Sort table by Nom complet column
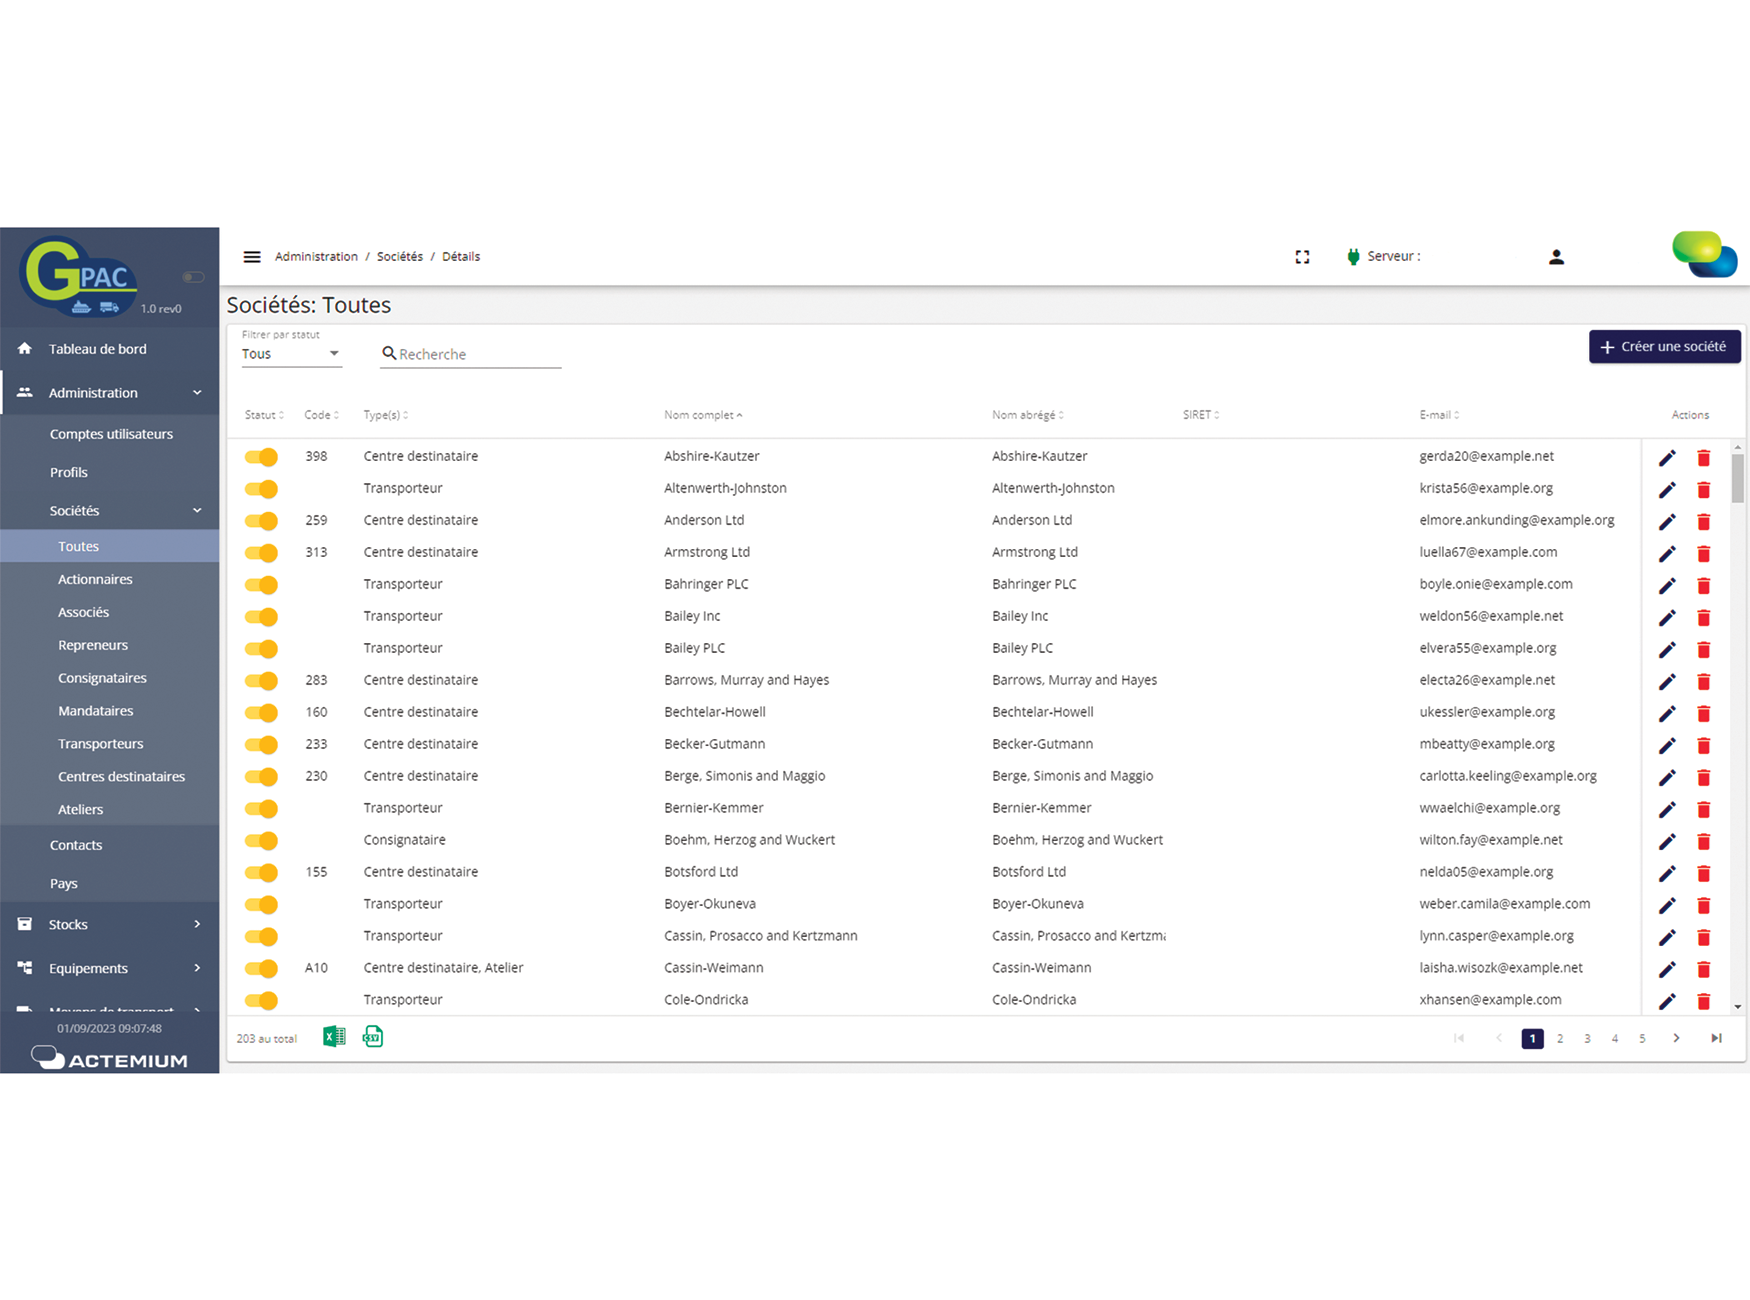Viewport: 1750px width, 1300px height. [703, 415]
